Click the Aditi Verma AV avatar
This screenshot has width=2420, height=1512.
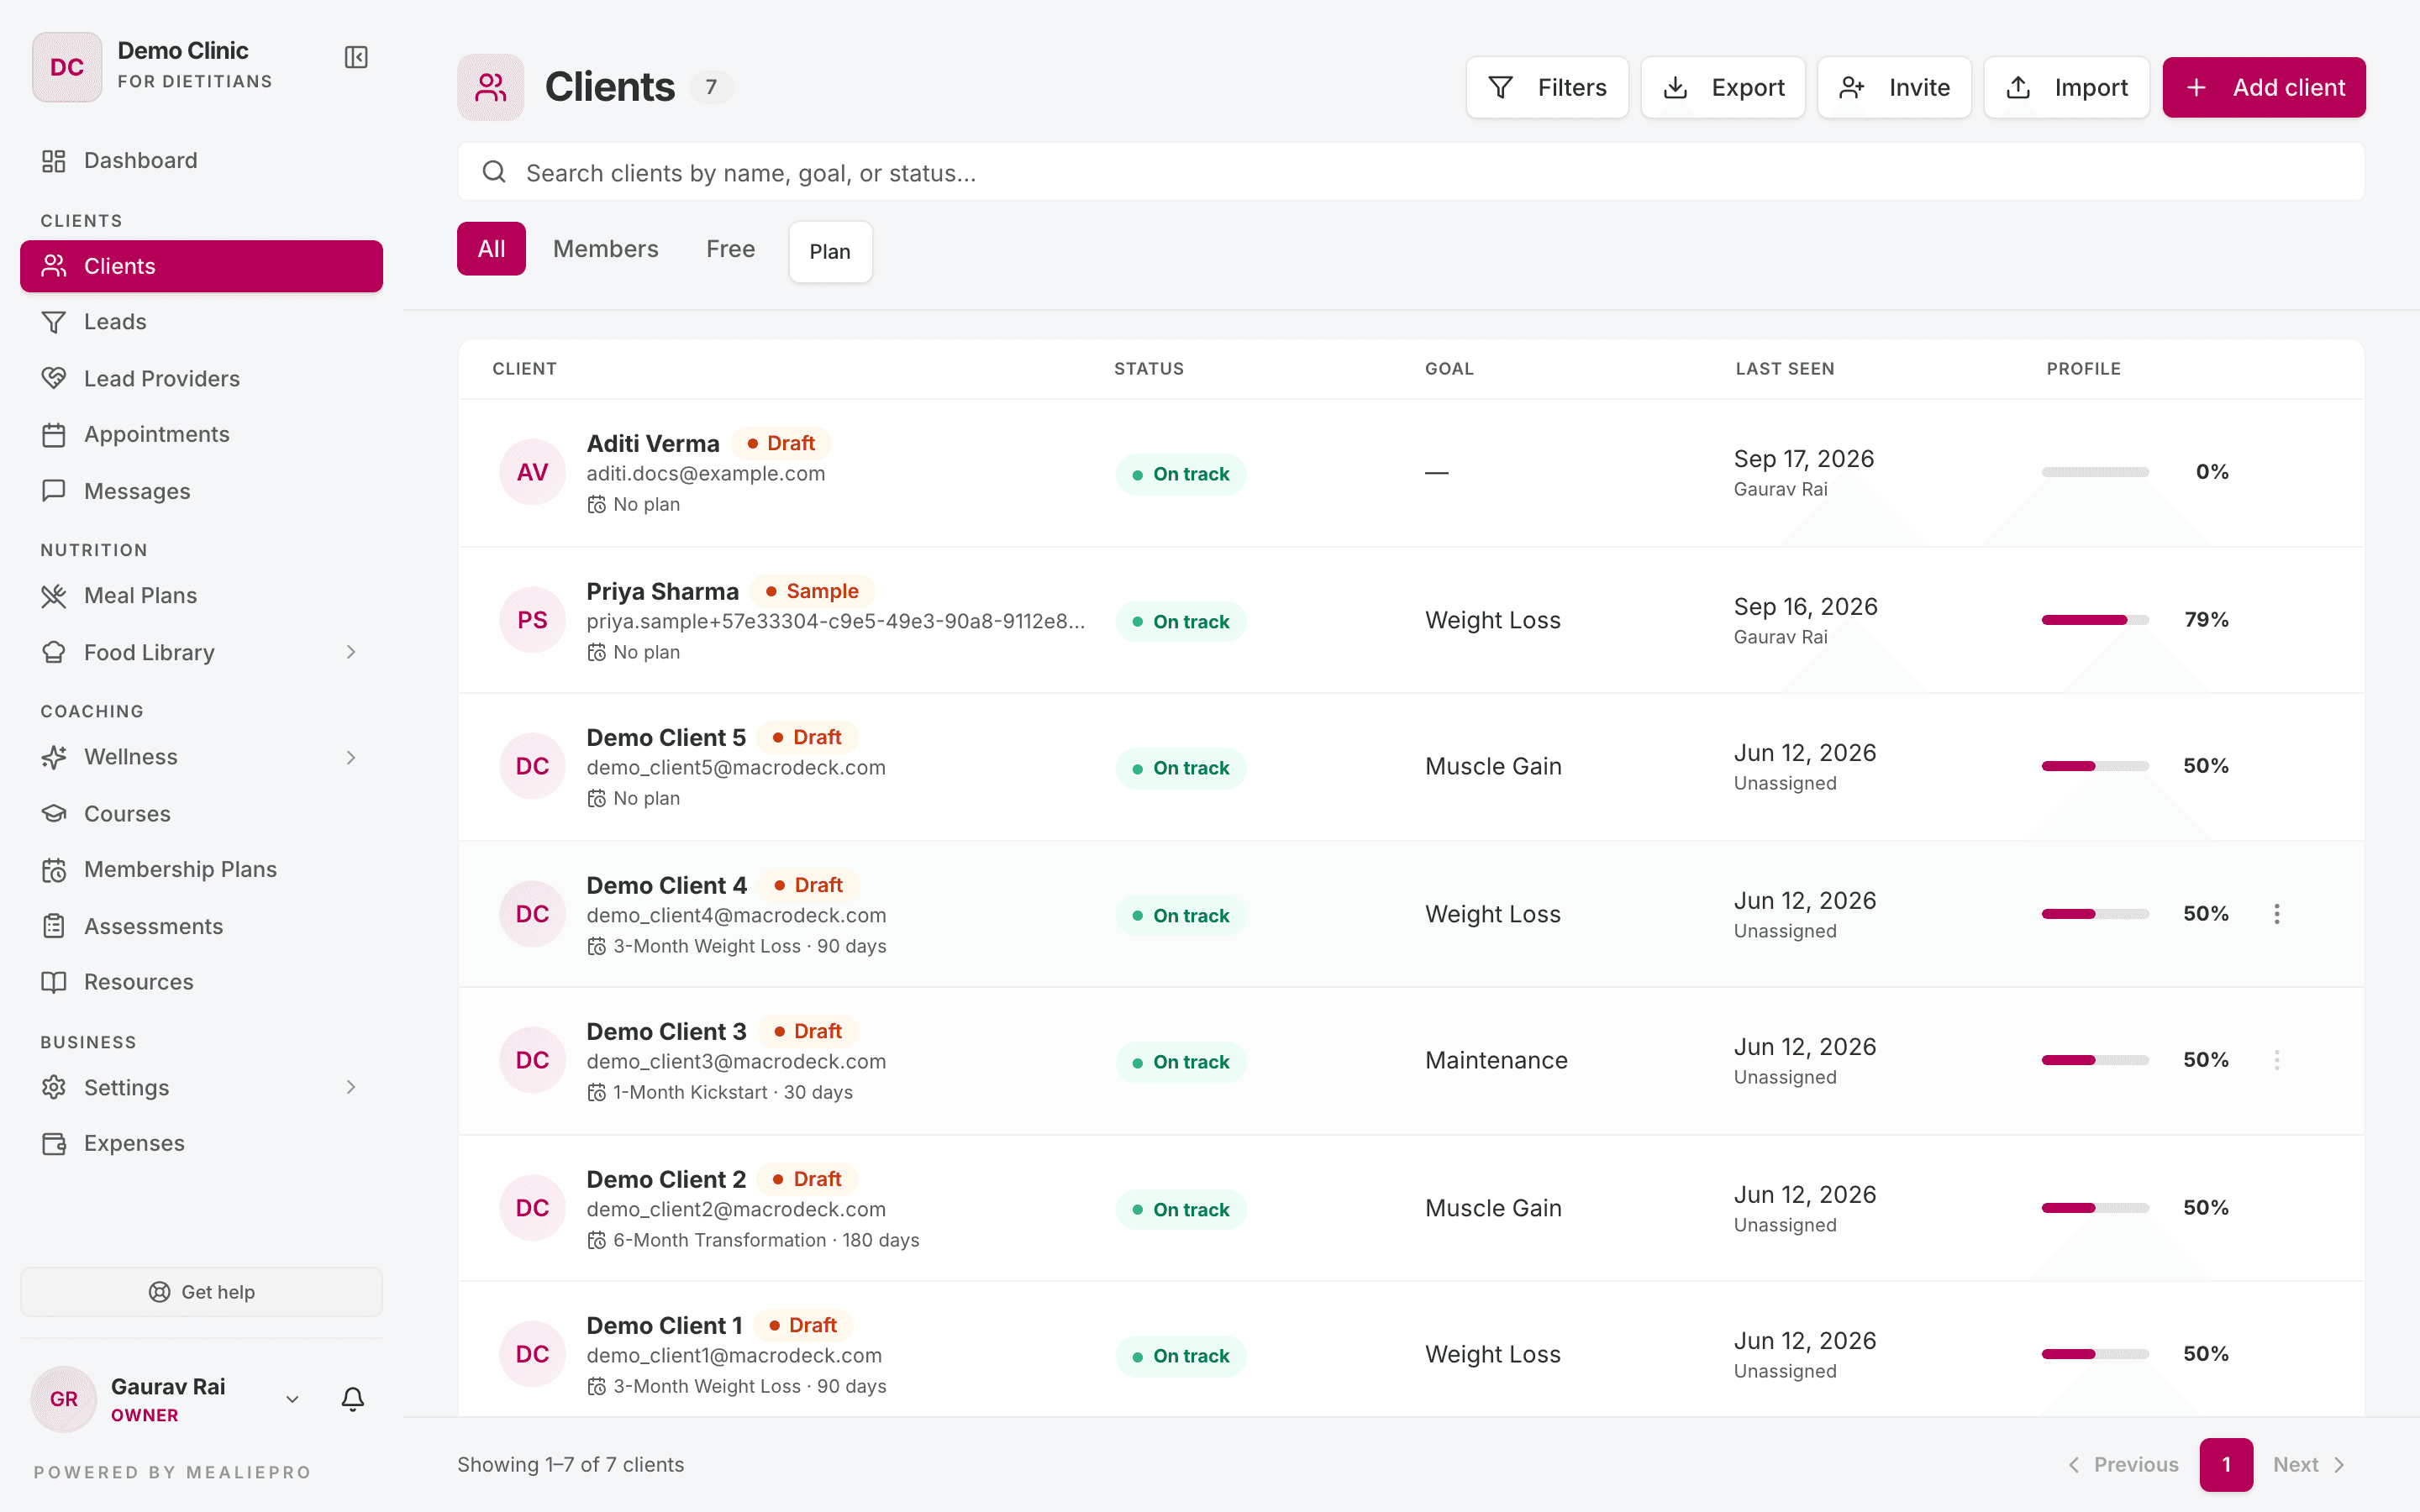tap(532, 472)
